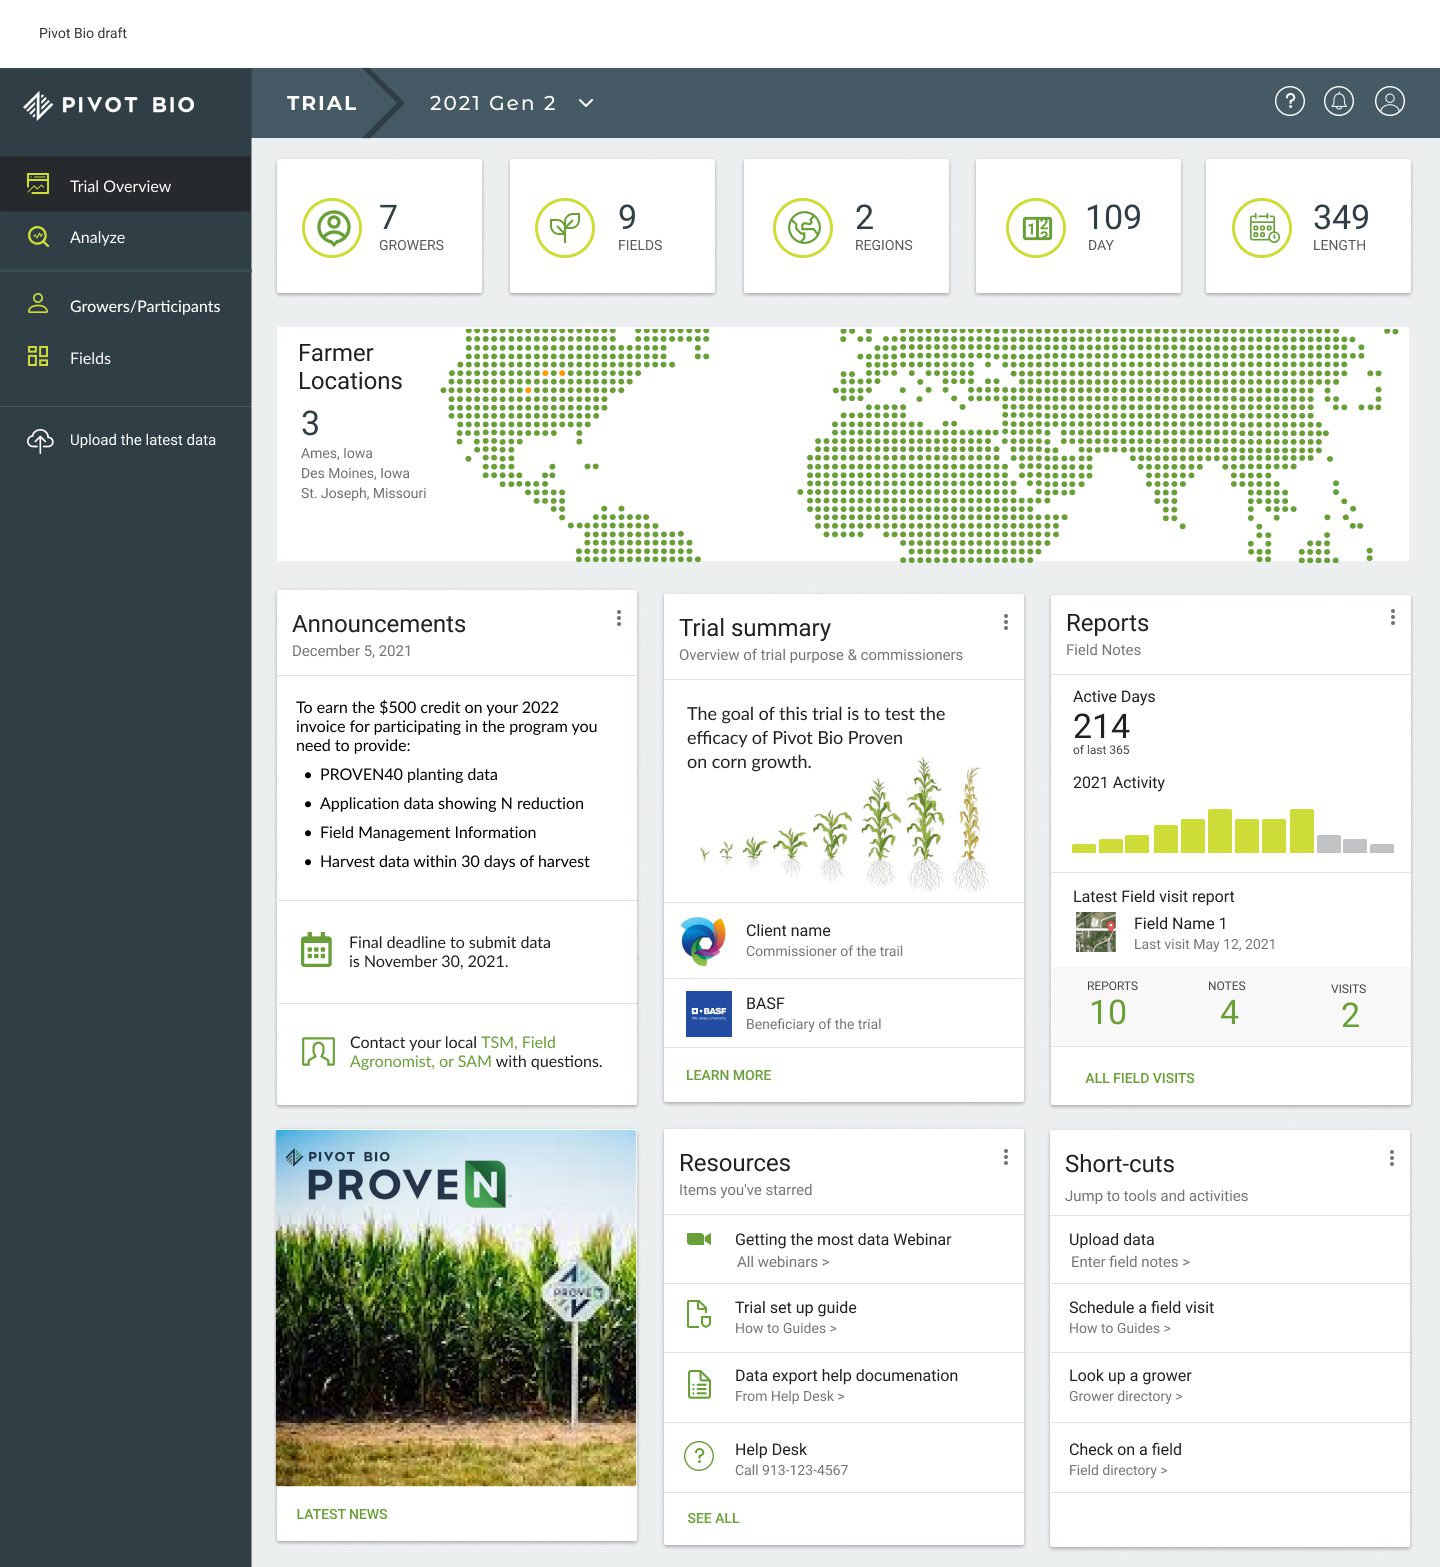
Task: Click the Growers stat icon
Action: 332,228
